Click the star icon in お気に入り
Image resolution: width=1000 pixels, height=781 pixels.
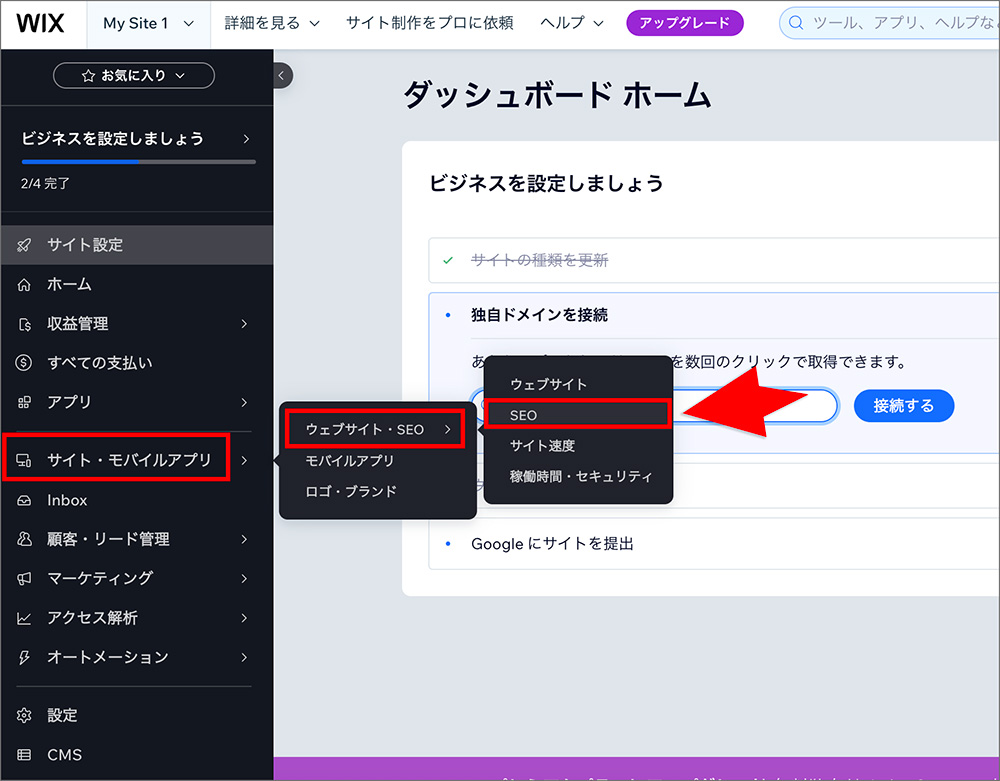click(88, 76)
